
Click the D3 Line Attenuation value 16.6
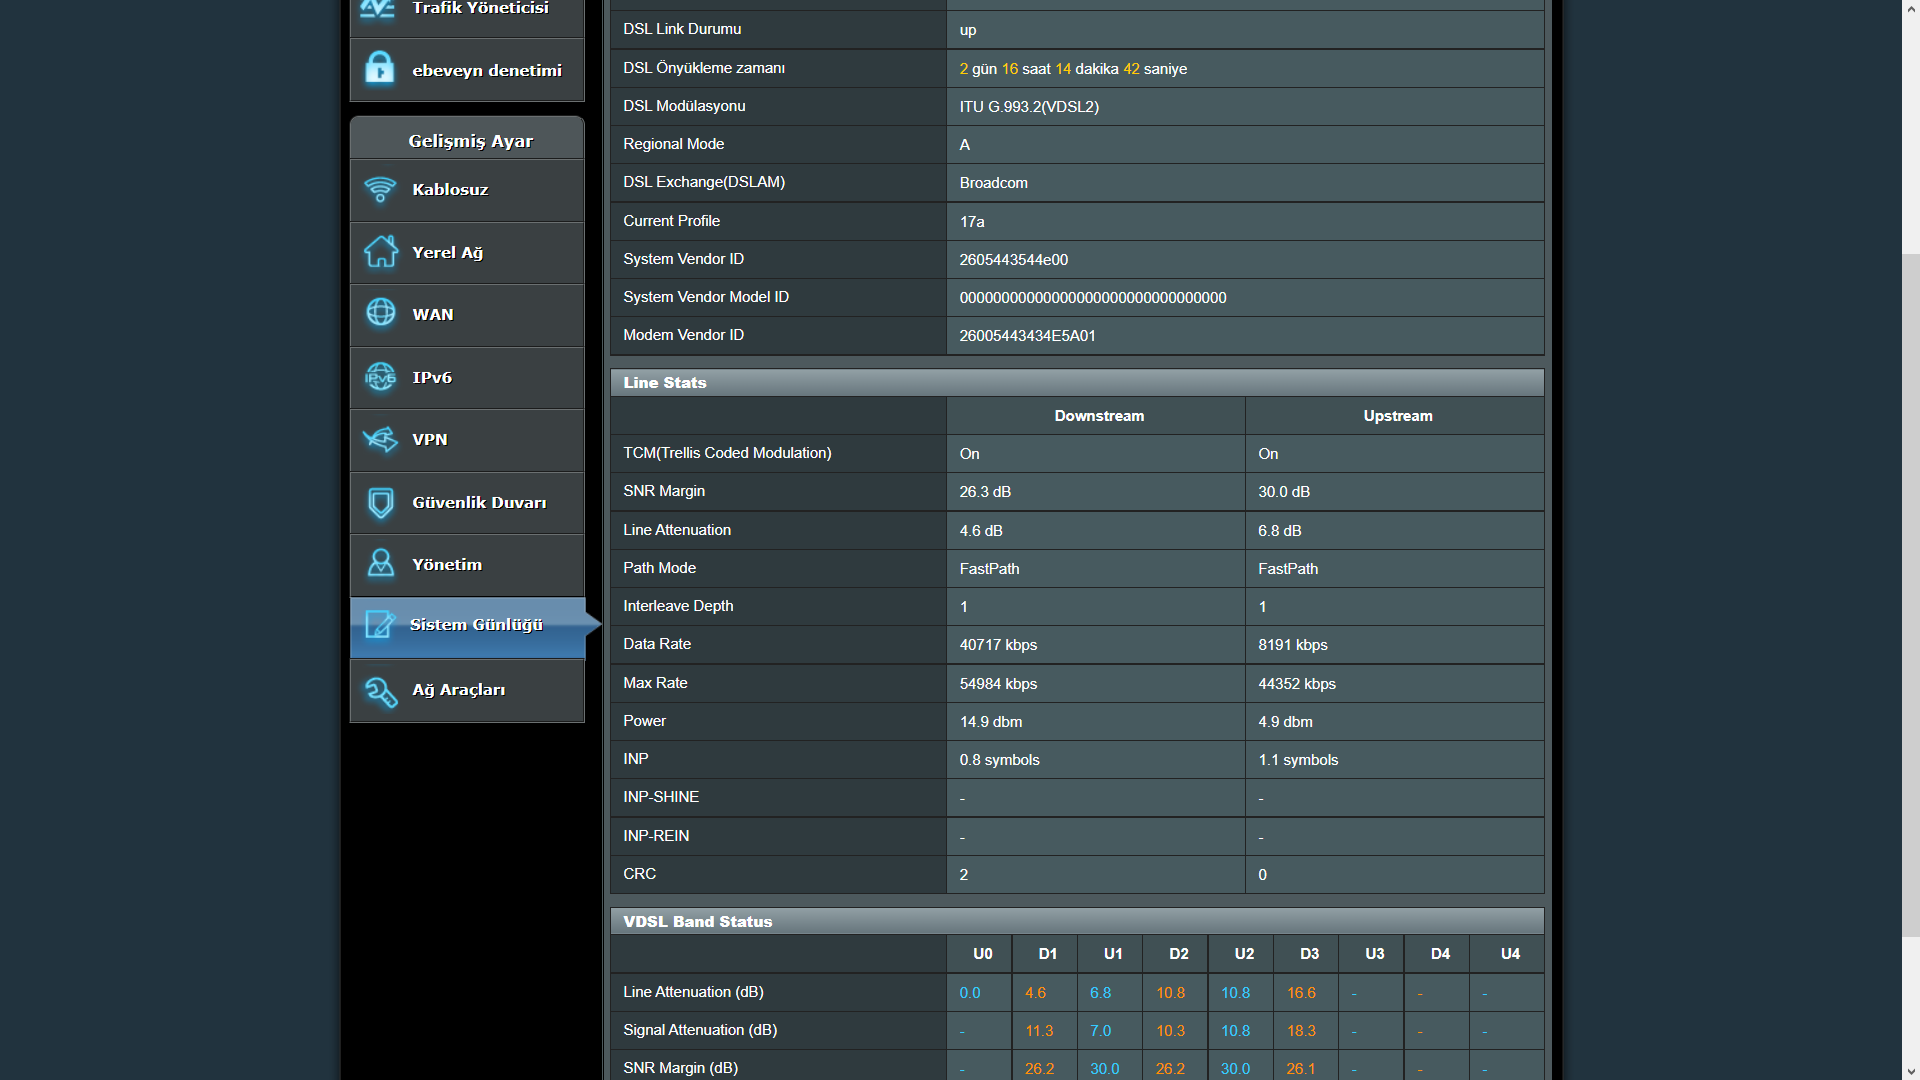(1300, 993)
